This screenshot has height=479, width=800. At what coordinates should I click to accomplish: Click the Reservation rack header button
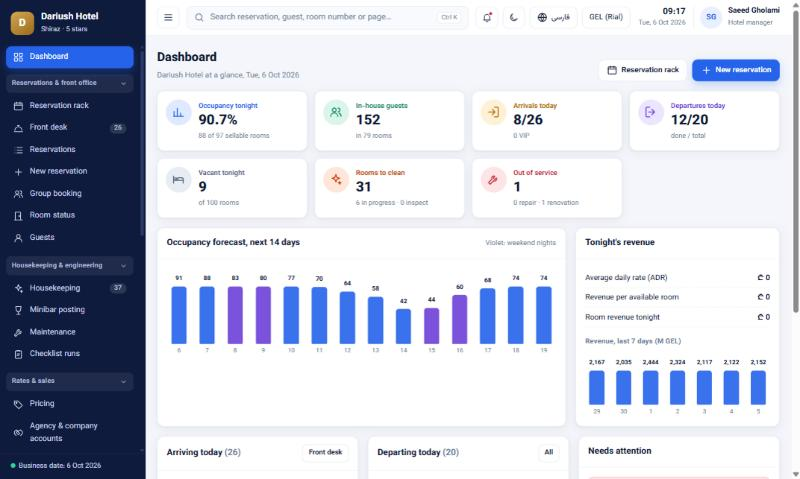[x=642, y=70]
